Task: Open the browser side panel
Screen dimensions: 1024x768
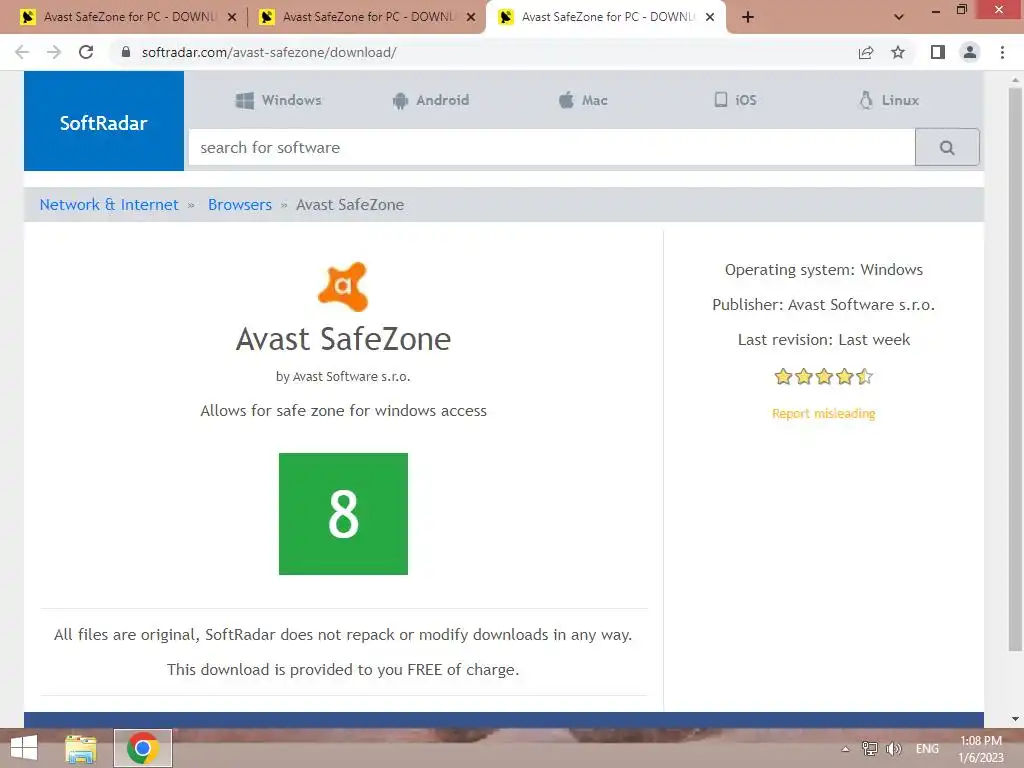Action: 938,52
